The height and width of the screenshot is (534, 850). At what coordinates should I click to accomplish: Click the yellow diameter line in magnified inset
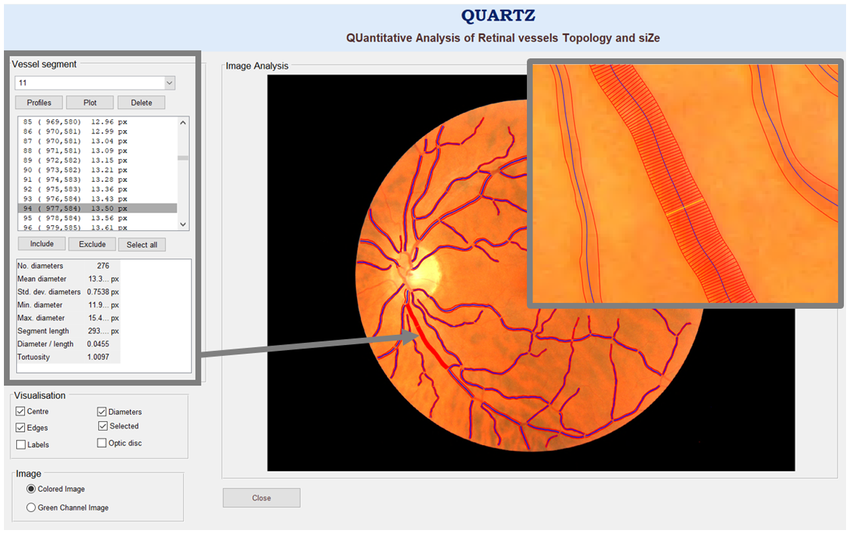685,208
